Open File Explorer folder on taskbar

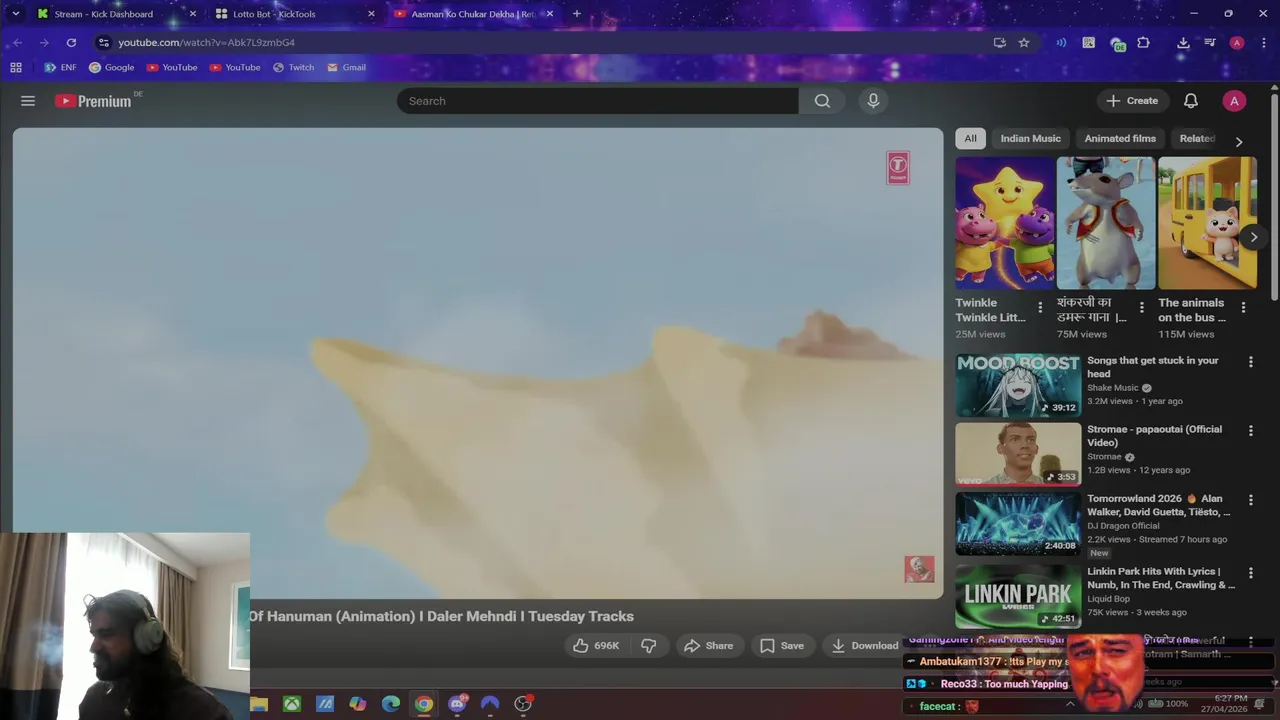tap(260, 704)
